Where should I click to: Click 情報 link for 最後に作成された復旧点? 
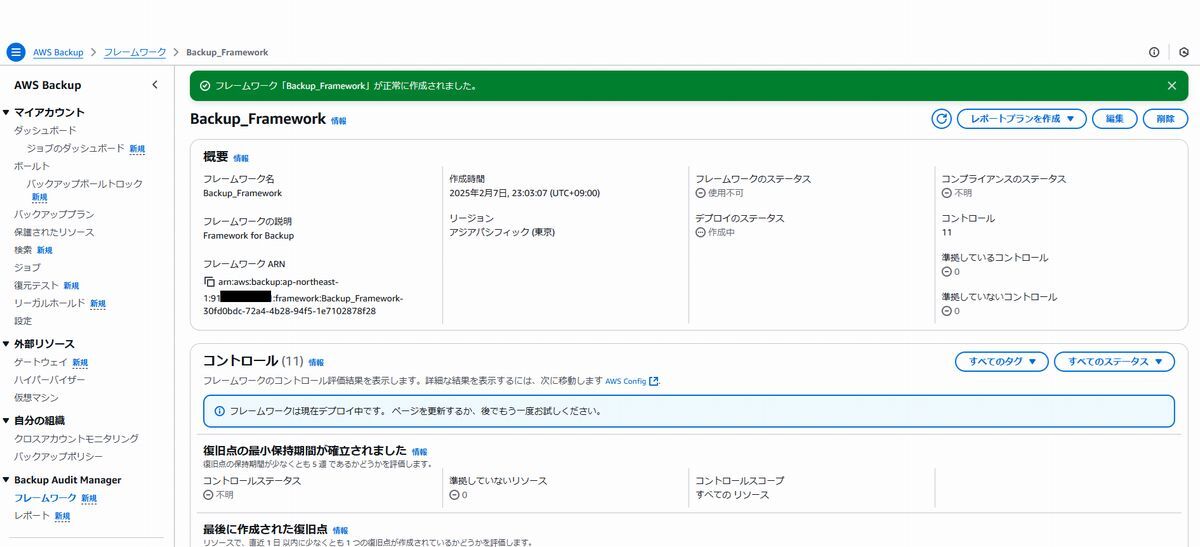[340, 530]
